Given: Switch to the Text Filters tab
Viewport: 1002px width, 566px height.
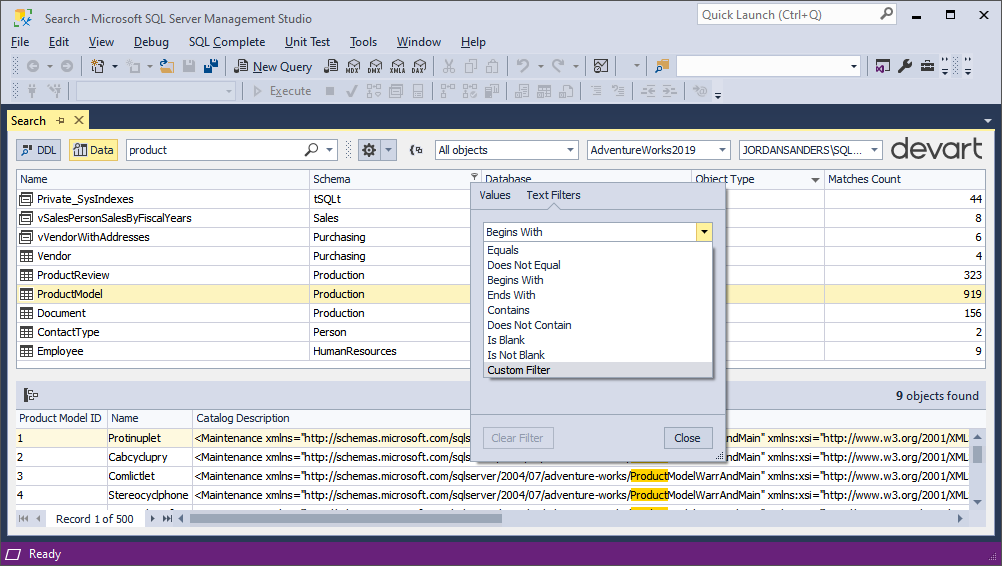Looking at the screenshot, I should [553, 195].
